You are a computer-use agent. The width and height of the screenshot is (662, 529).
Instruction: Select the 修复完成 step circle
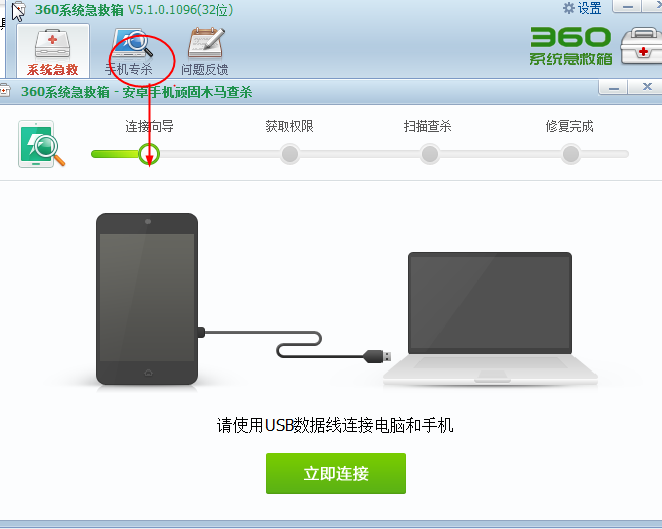[x=571, y=154]
